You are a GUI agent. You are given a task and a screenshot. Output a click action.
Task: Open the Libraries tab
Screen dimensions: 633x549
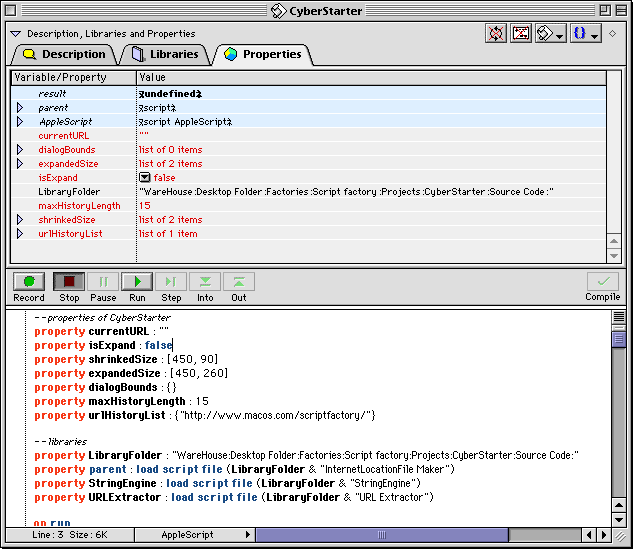[x=166, y=54]
